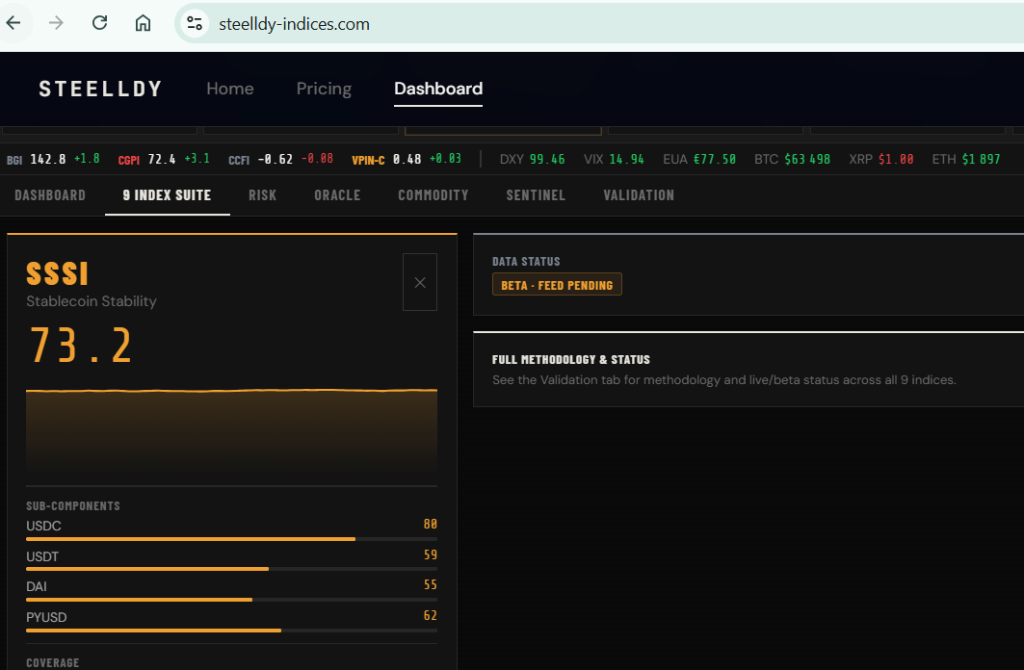Click the SUB-COMPONENTS heading
This screenshot has width=1024, height=670.
tap(73, 506)
